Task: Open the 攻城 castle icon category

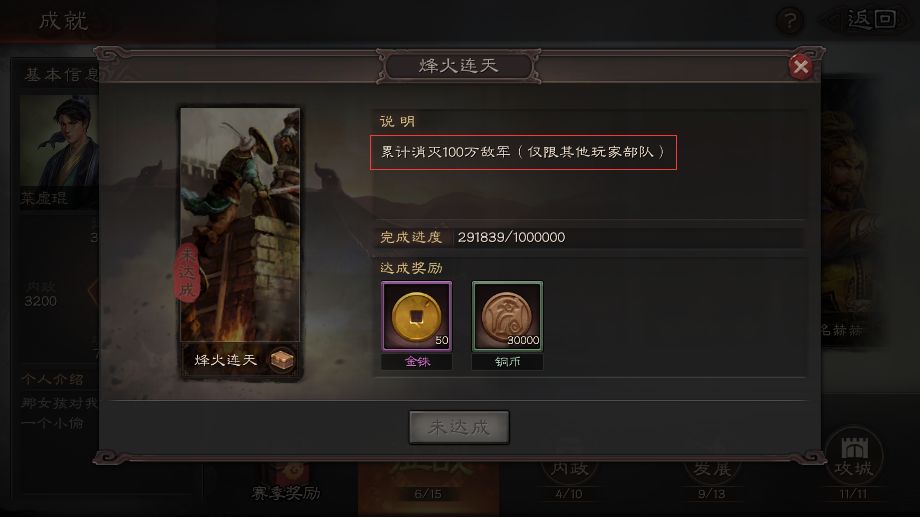Action: coord(854,457)
